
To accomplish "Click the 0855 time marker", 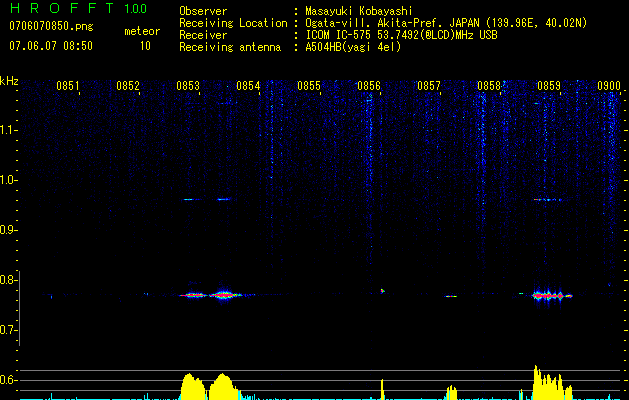I will pyautogui.click(x=309, y=86).
